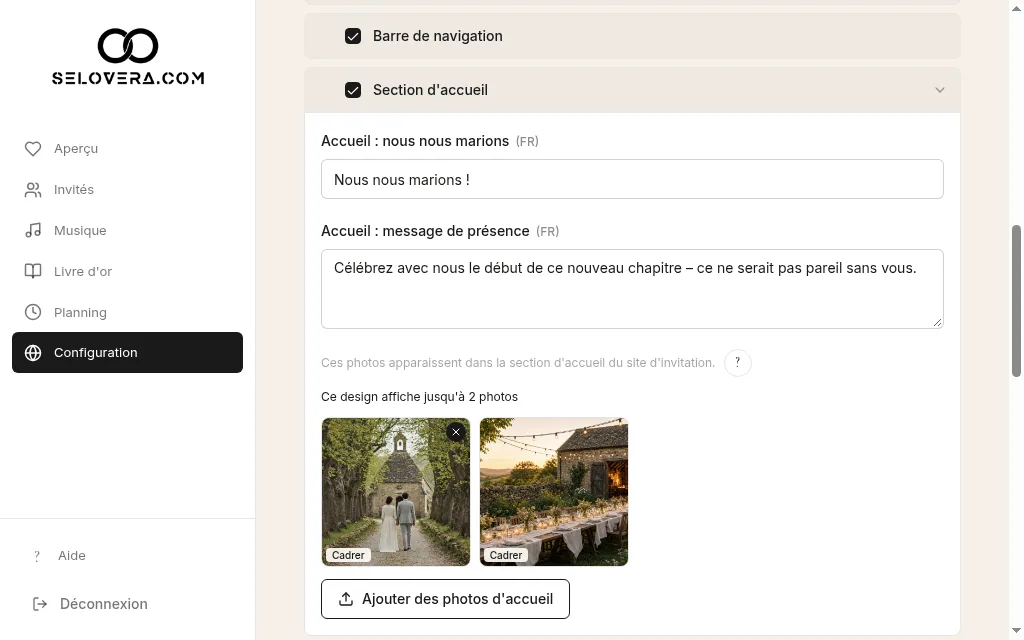Select the Configuration menu item
The image size is (1024, 640).
pyautogui.click(x=127, y=353)
